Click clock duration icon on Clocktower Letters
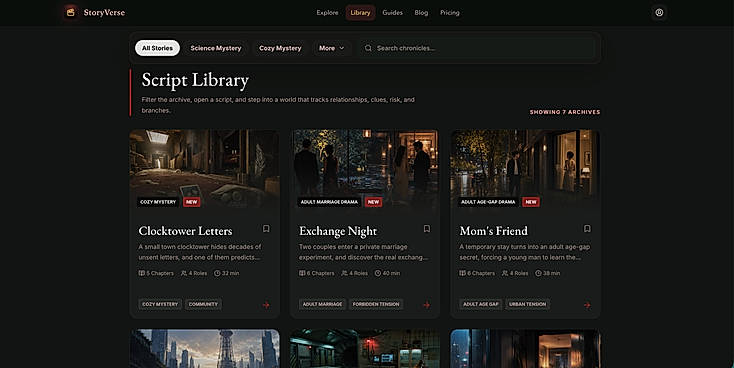The image size is (734, 368). point(217,273)
